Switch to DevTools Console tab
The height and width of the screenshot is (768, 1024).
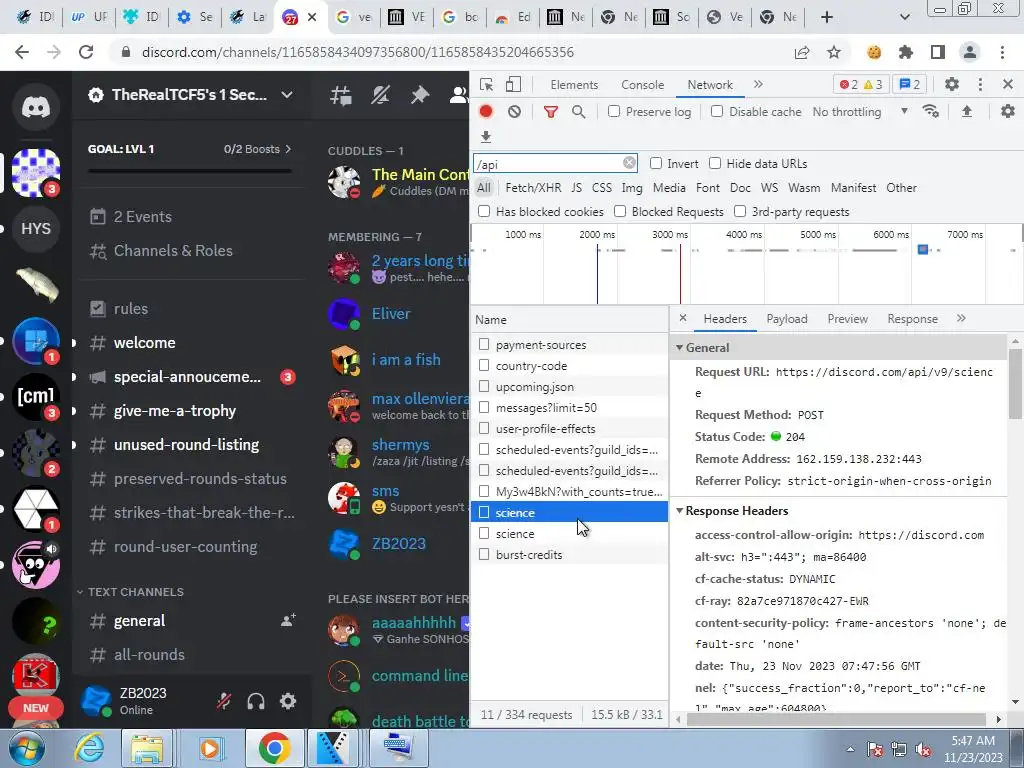click(x=642, y=85)
